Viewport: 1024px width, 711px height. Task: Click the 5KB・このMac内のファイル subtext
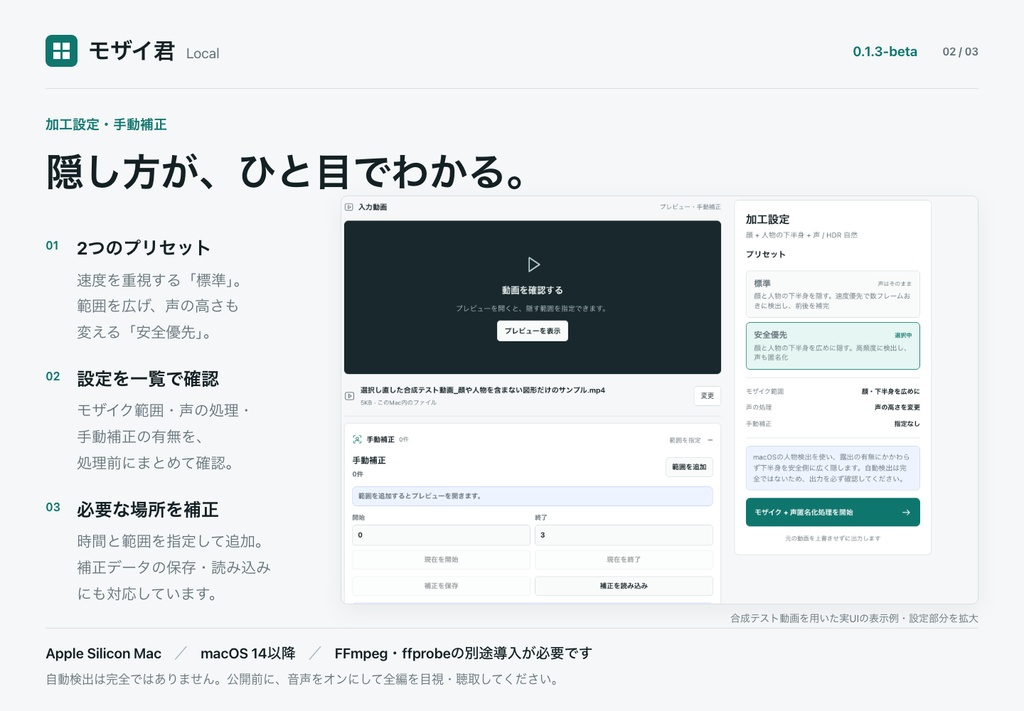398,403
